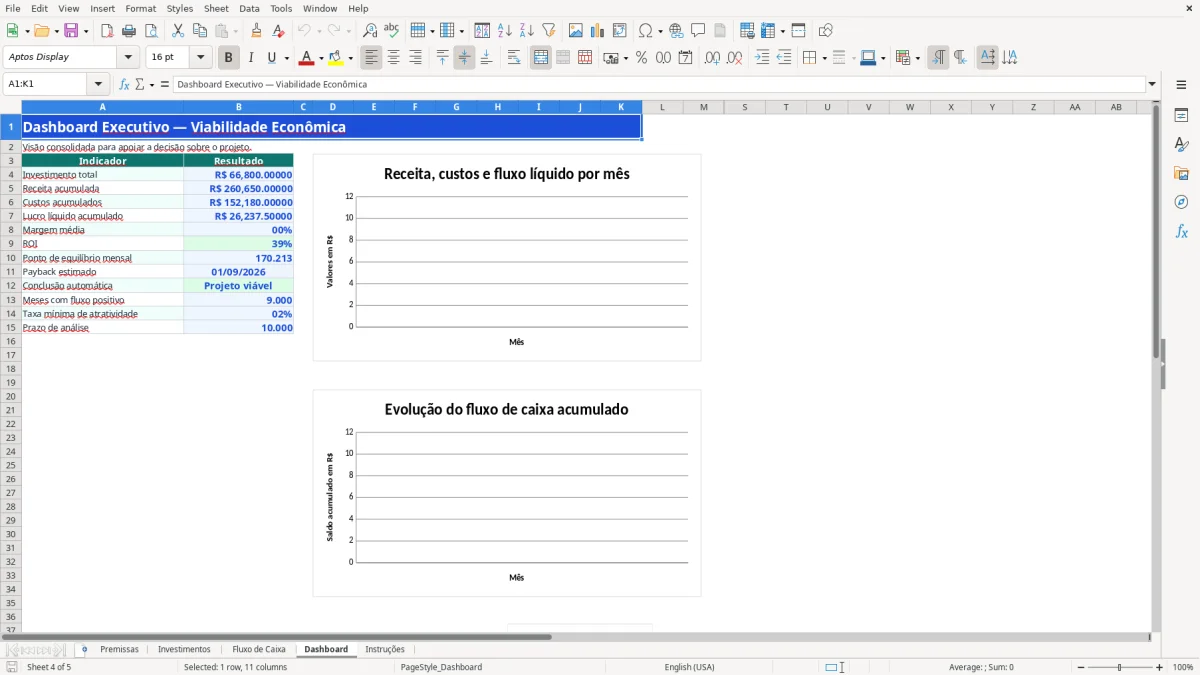Click the Sort Ascending icon
This screenshot has width=1200, height=675.
point(505,31)
